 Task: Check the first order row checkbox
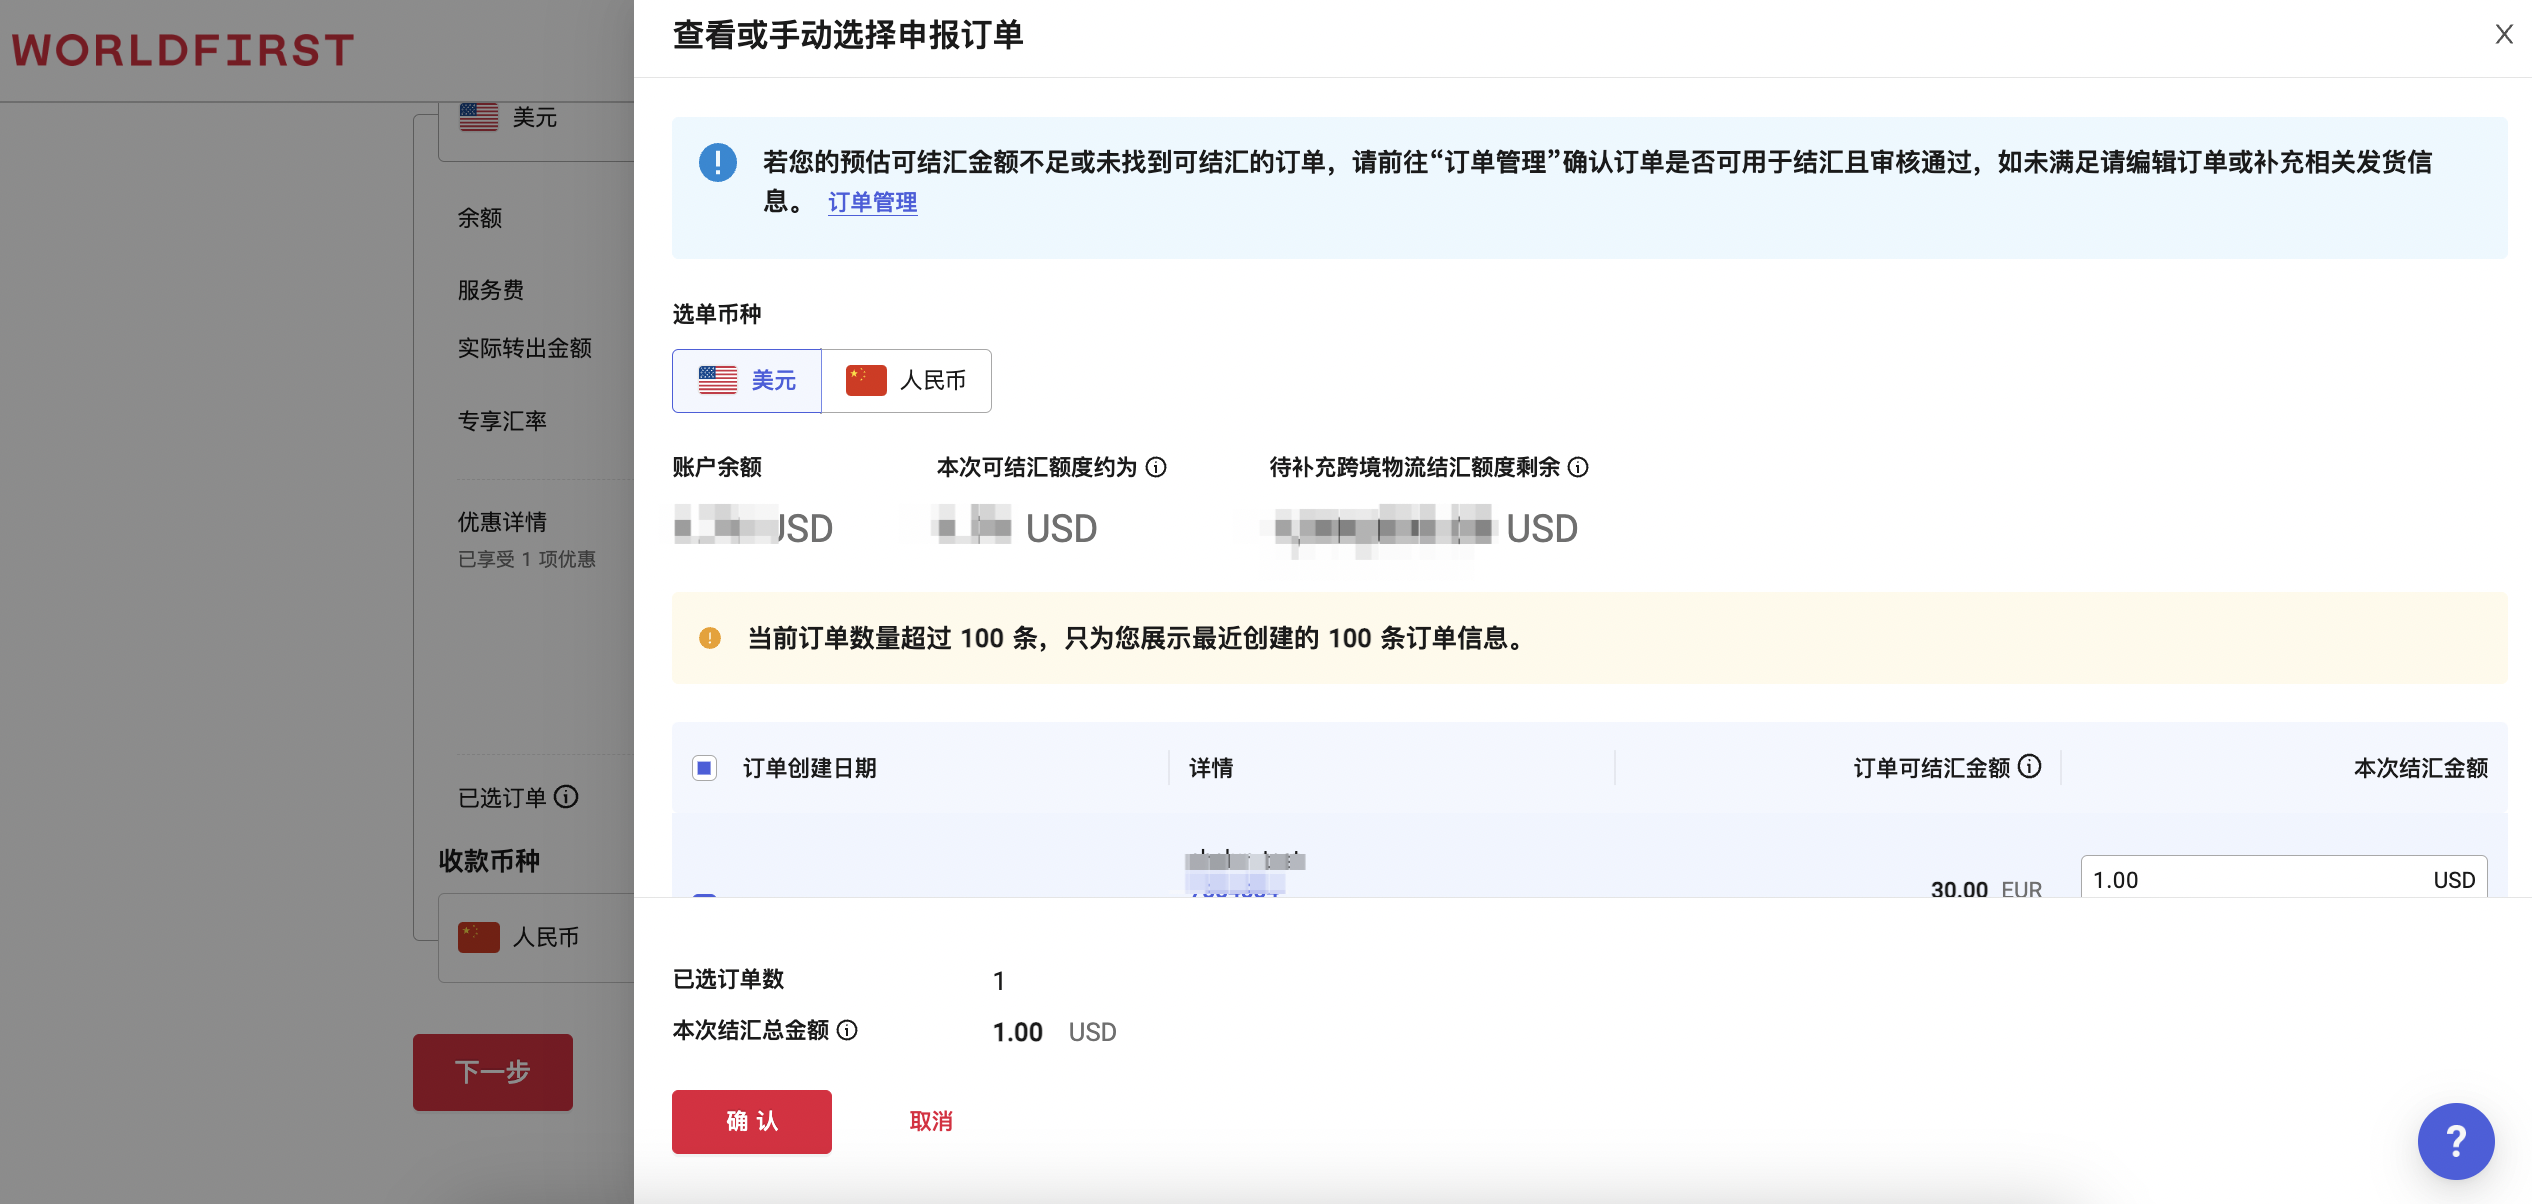(703, 898)
